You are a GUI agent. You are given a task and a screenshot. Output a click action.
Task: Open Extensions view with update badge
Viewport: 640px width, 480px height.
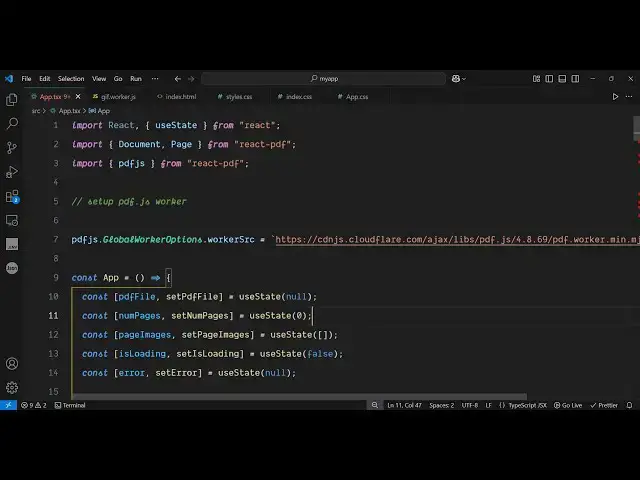point(12,197)
